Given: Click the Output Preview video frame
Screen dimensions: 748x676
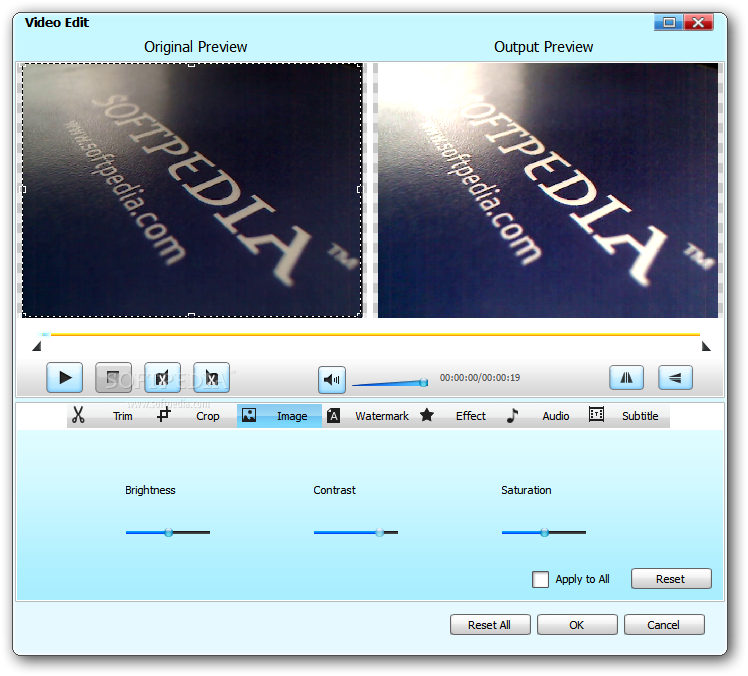Looking at the screenshot, I should [x=548, y=190].
